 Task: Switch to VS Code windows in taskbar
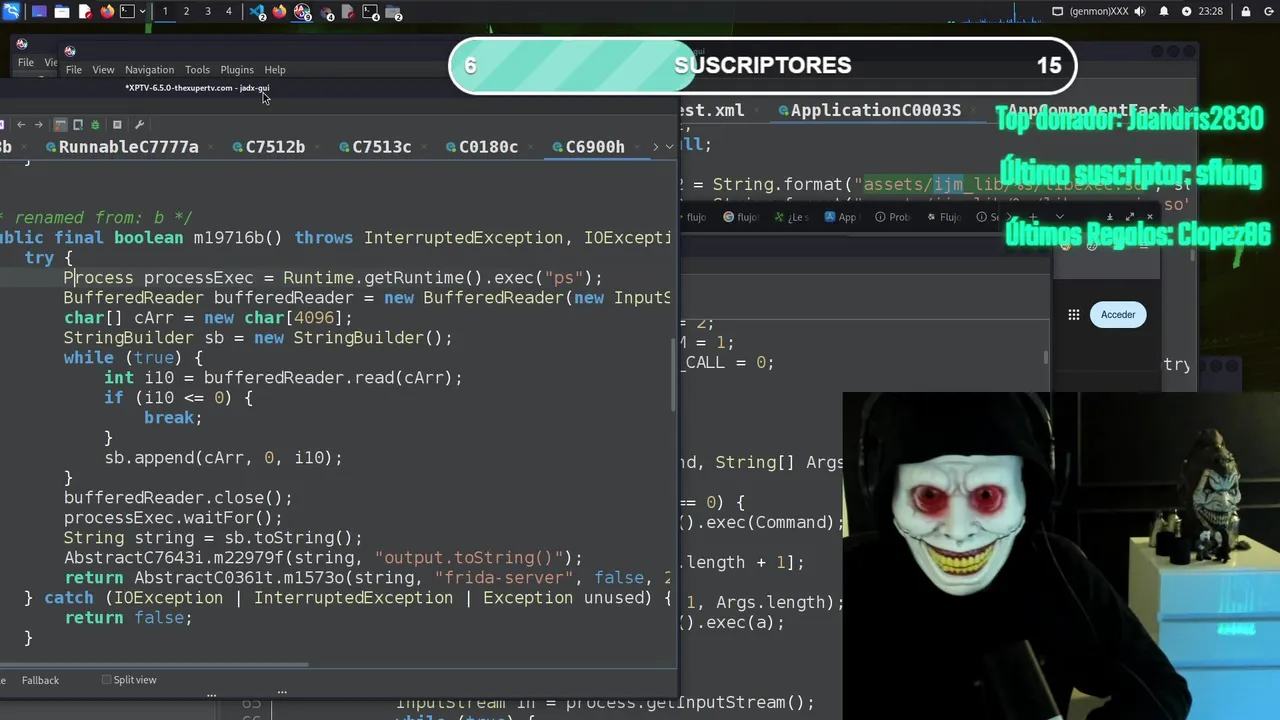coord(257,12)
